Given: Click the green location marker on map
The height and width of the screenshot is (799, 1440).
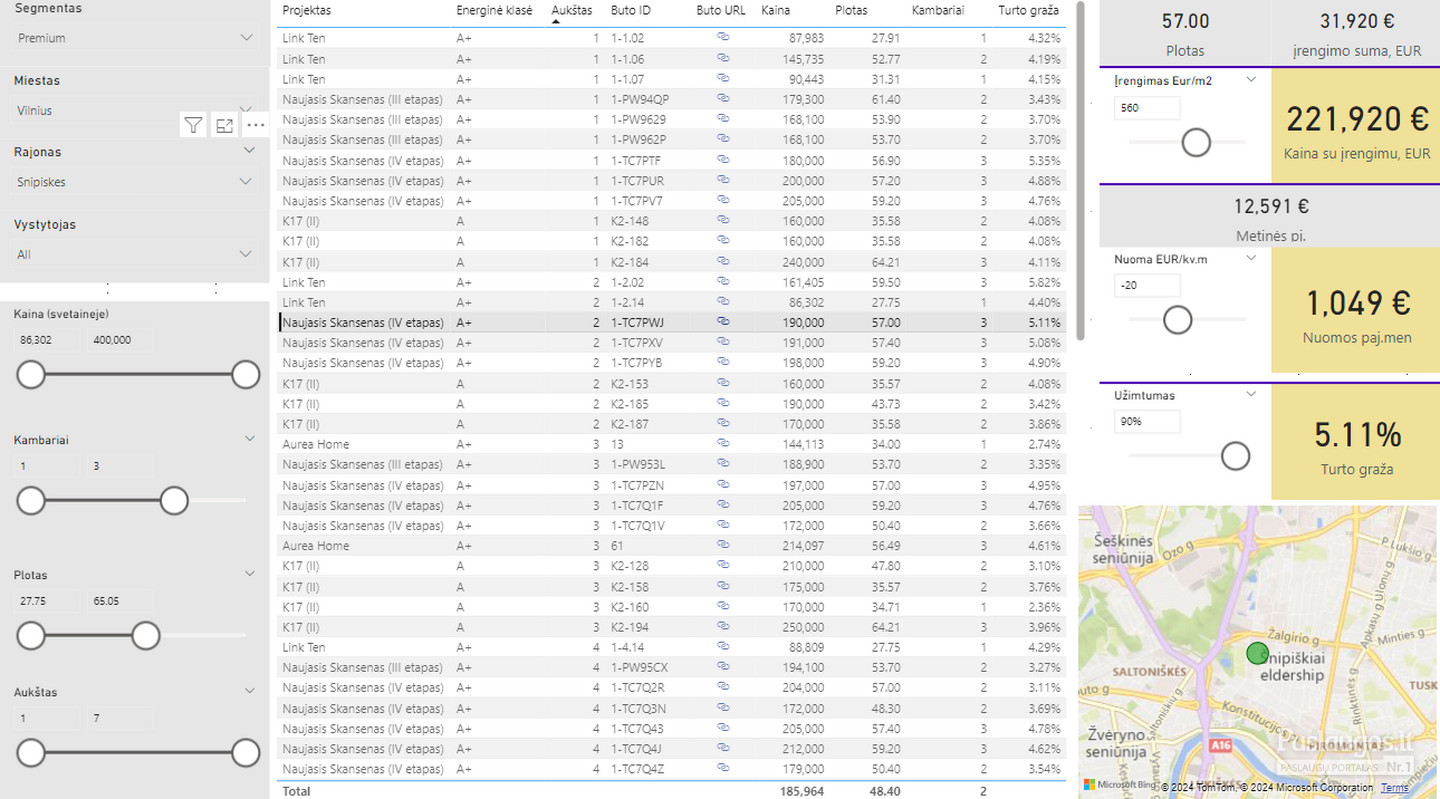Looking at the screenshot, I should (x=1257, y=654).
